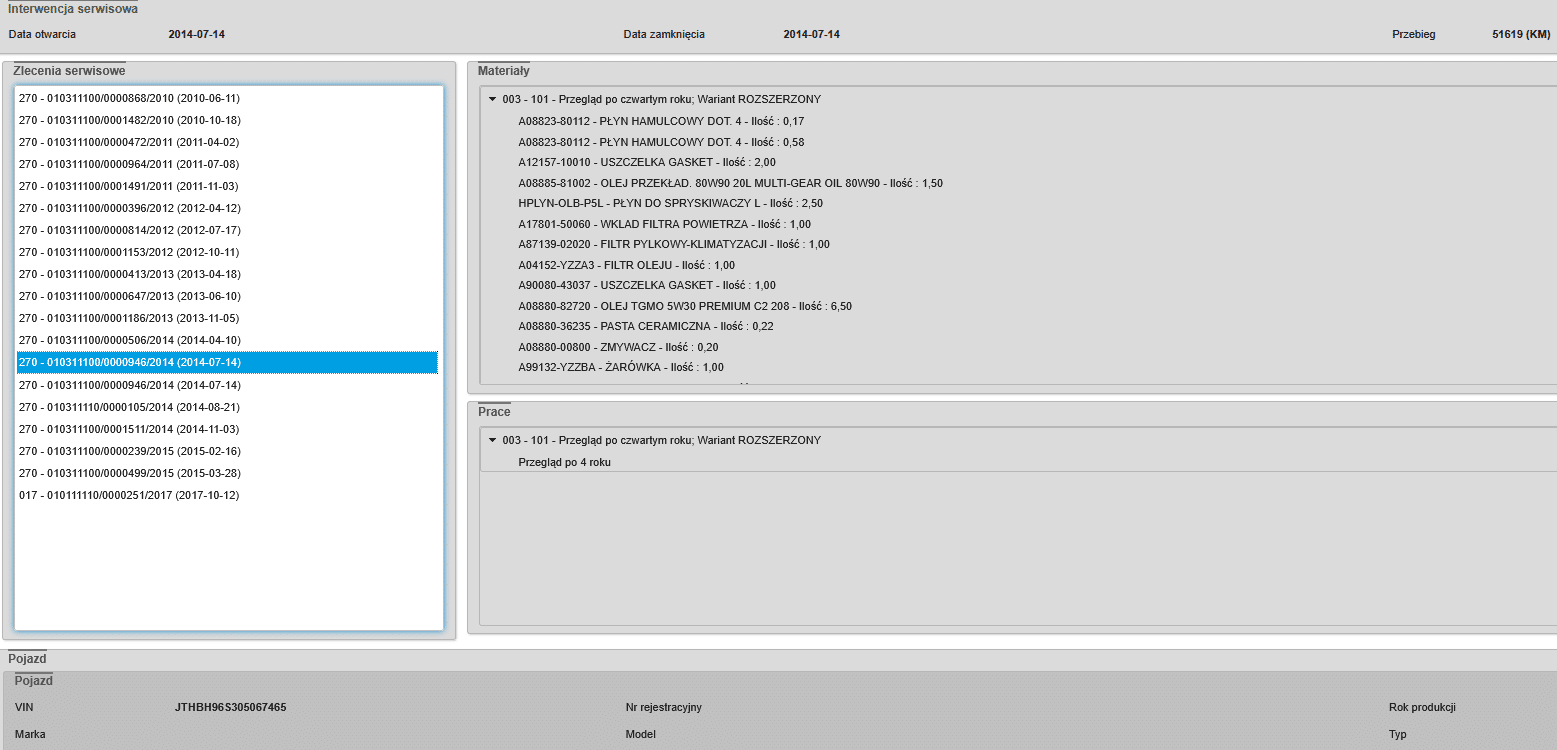Collapse the Prace 003 - 101 Przegląd group
This screenshot has height=750, width=1557.
tap(492, 440)
